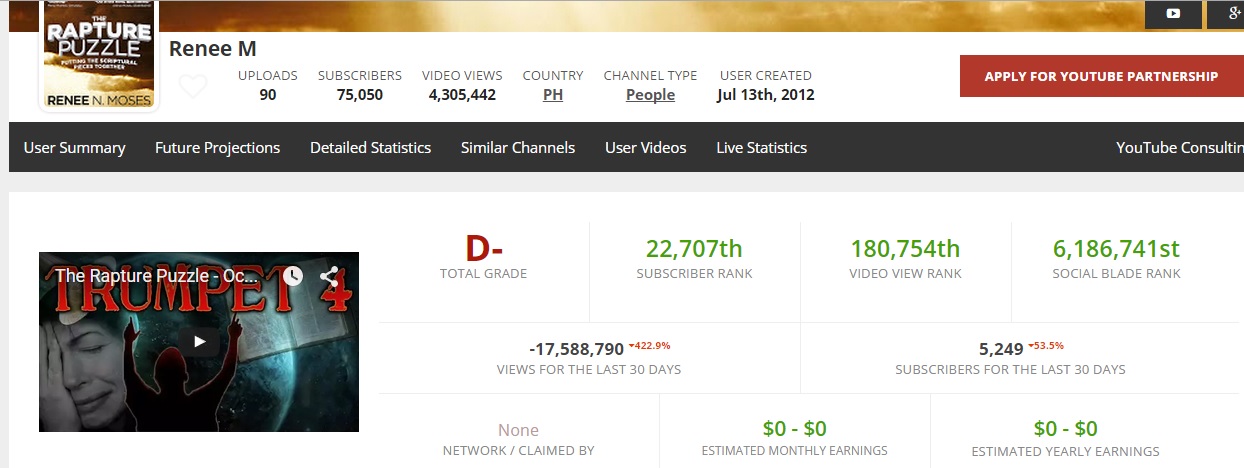This screenshot has height=468, width=1244.
Task: Select the 4,305,442 video views value
Action: point(462,95)
